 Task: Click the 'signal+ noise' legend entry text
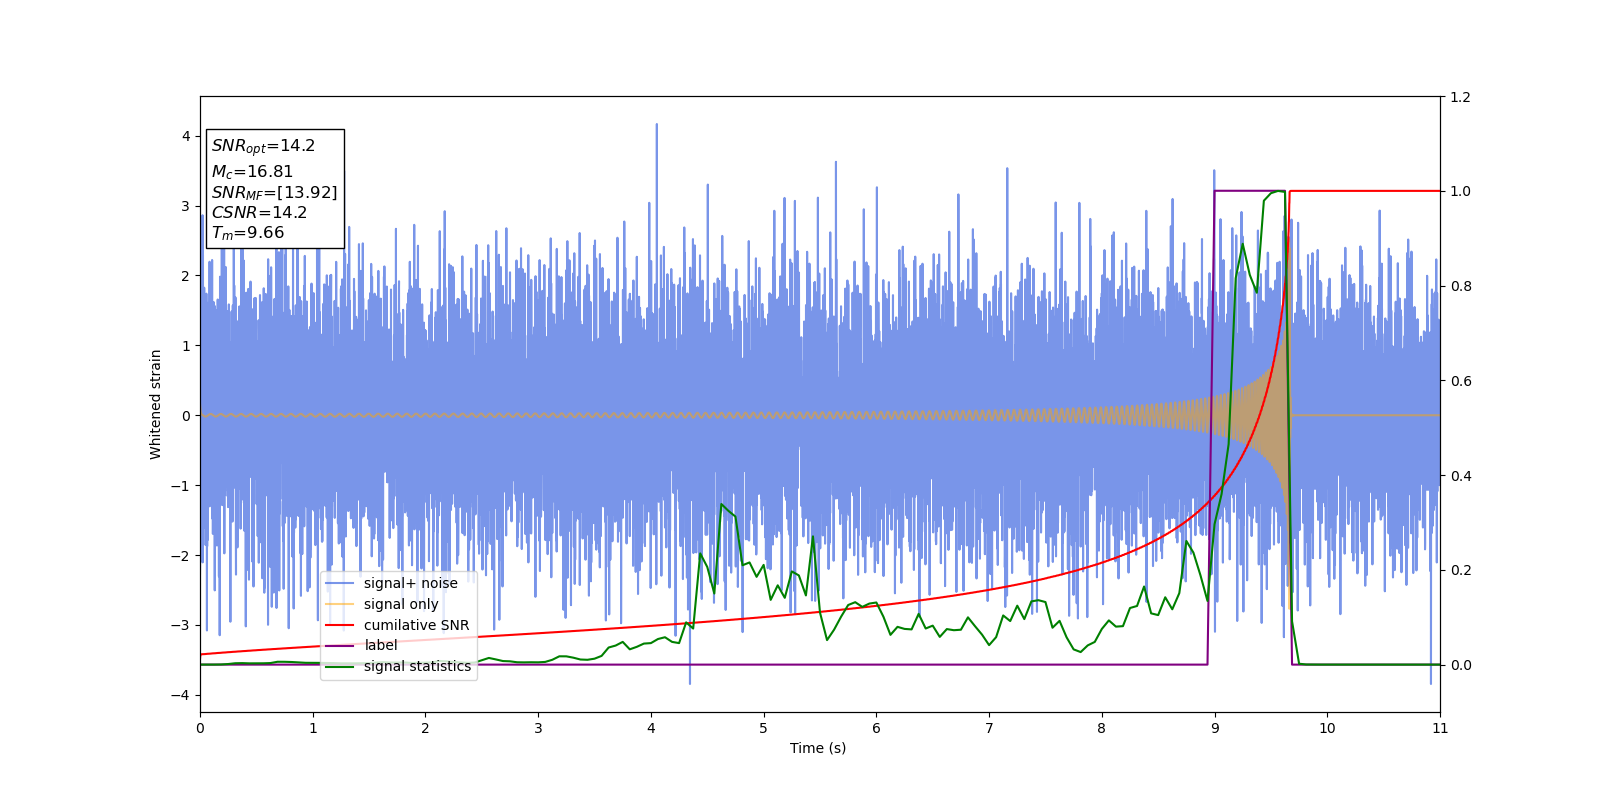(x=410, y=583)
